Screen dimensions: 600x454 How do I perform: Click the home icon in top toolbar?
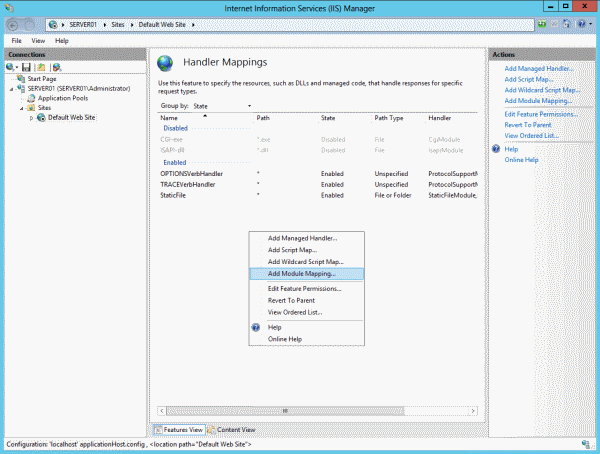click(567, 24)
